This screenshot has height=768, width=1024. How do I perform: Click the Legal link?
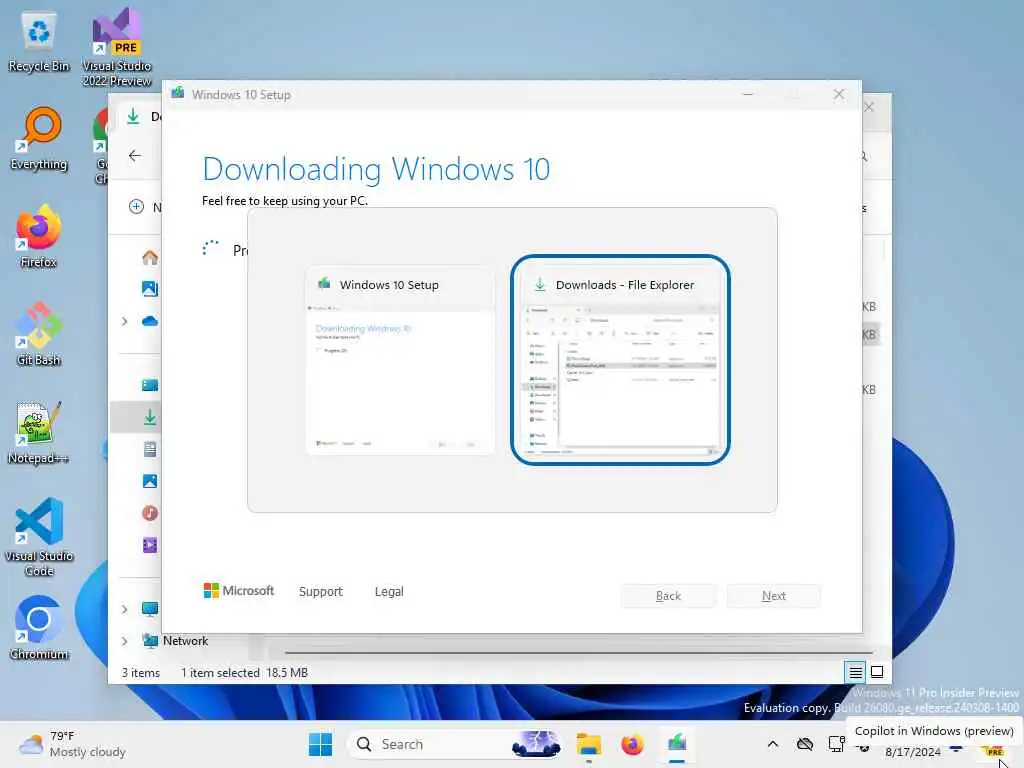coord(389,592)
